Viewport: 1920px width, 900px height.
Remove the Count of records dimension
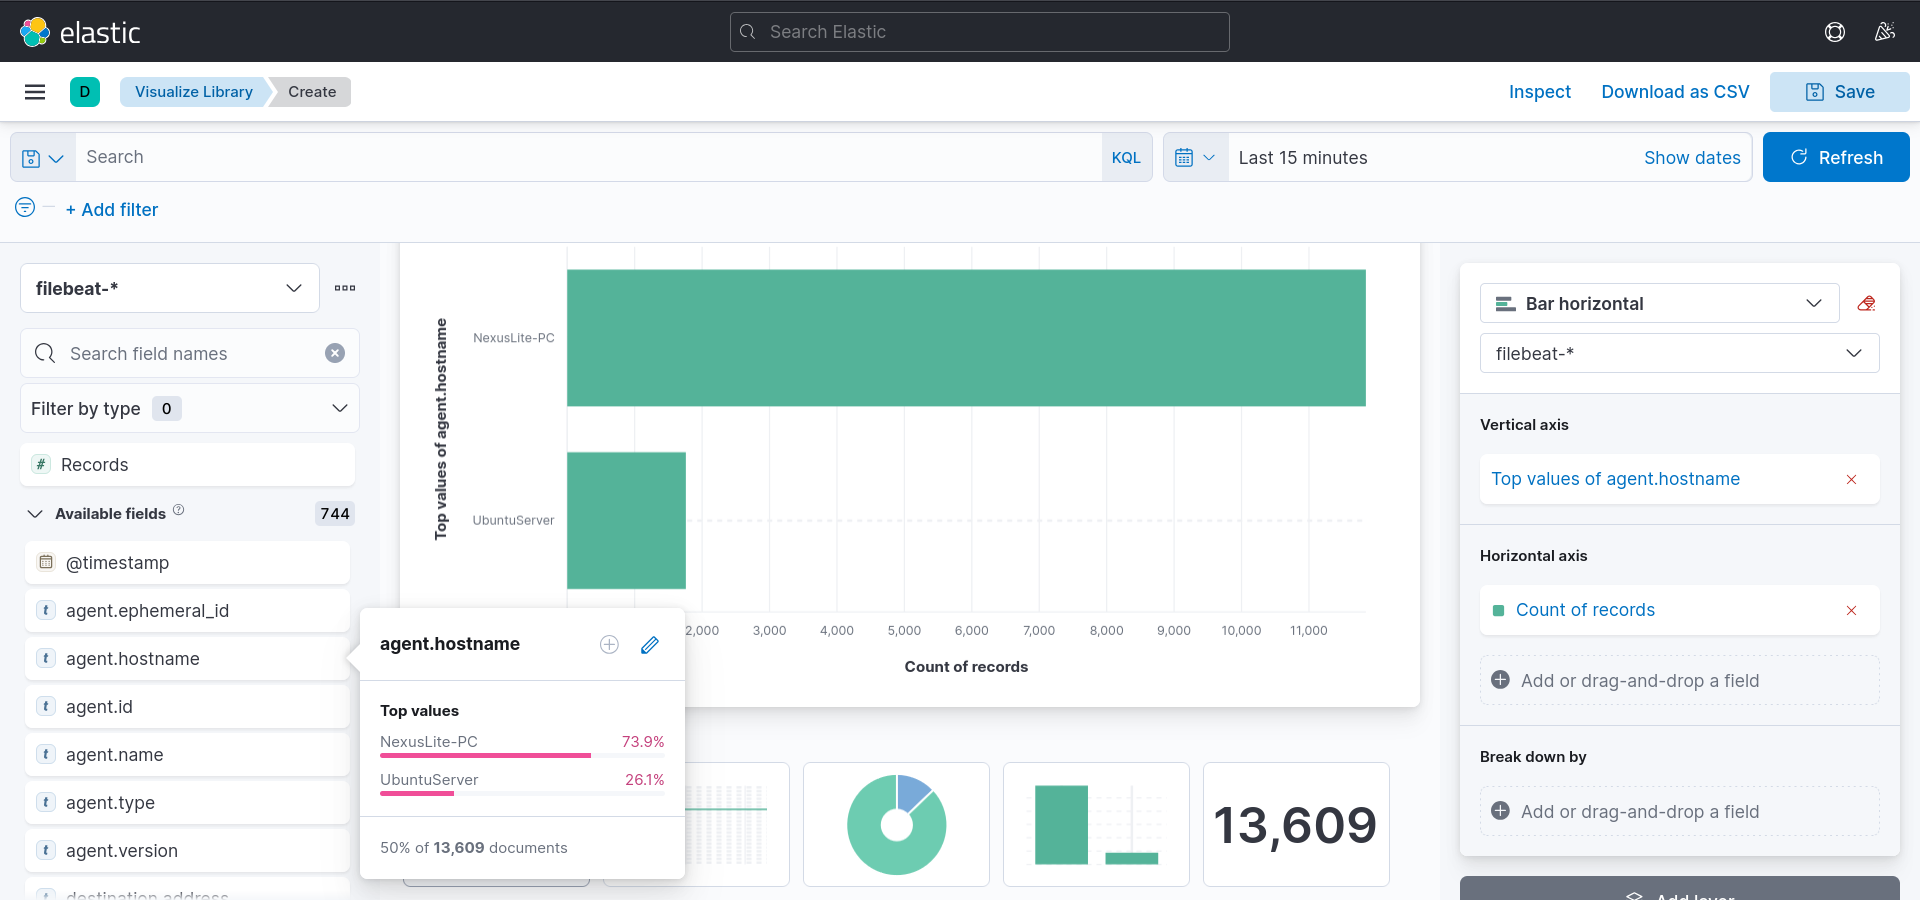point(1851,611)
